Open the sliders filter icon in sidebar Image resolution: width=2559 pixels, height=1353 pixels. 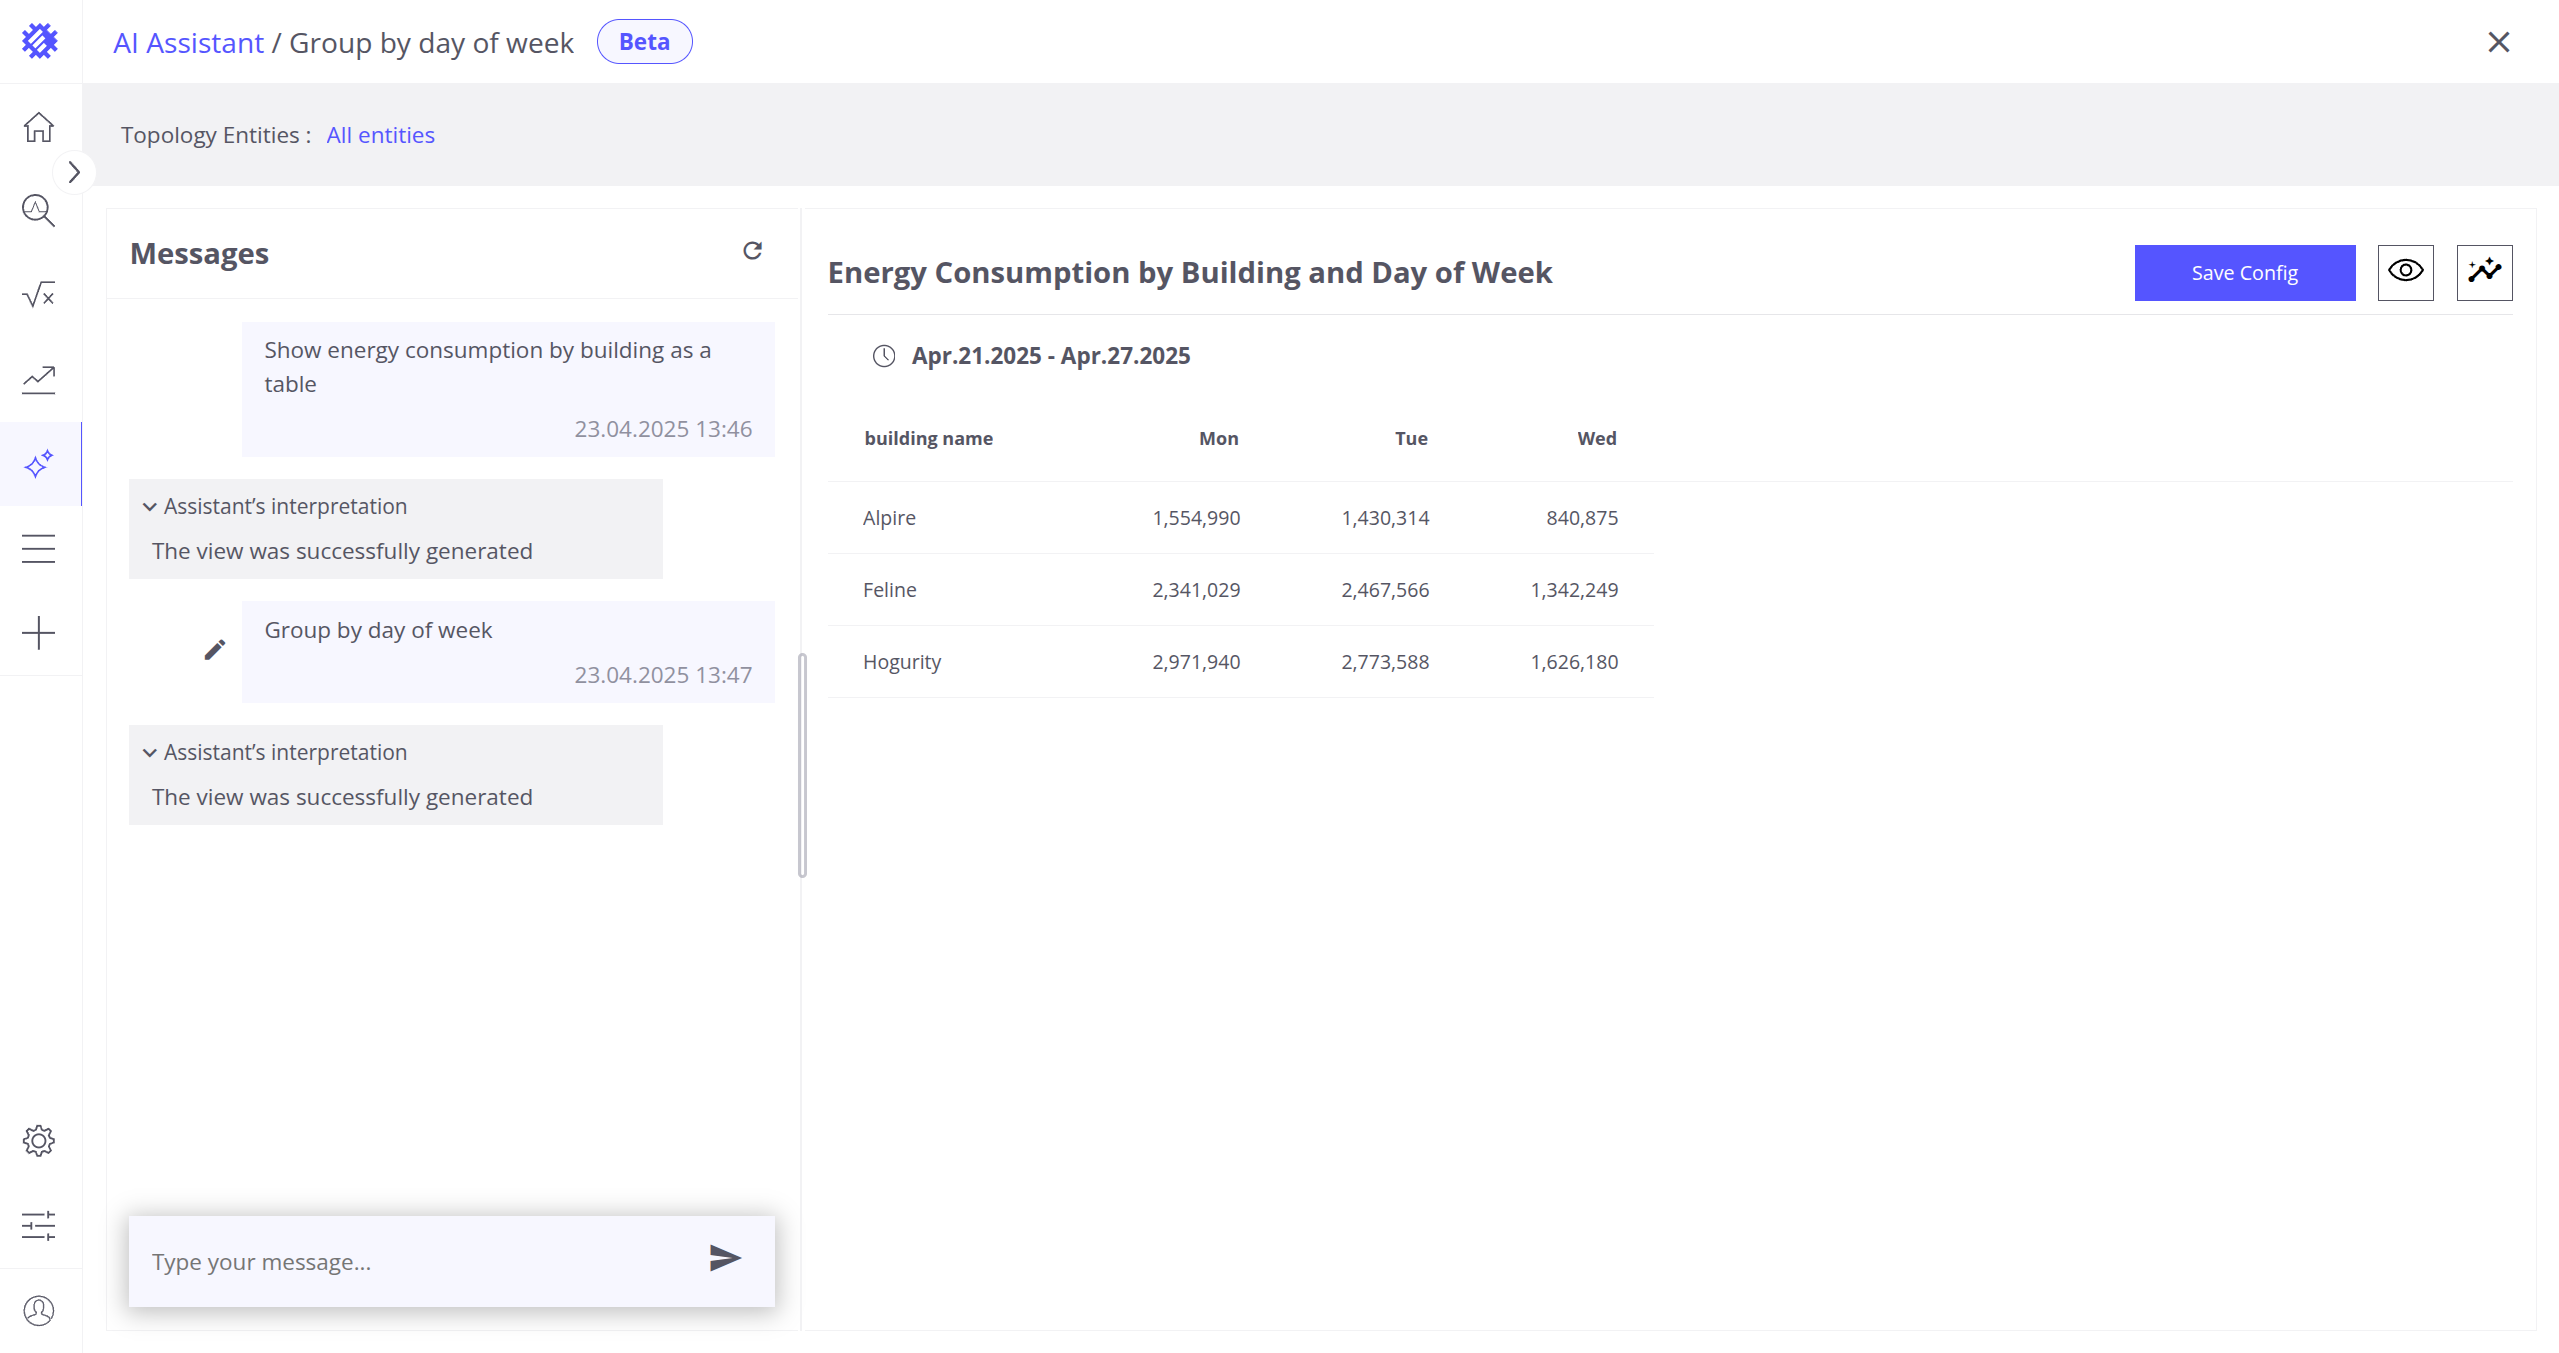click(x=39, y=1225)
